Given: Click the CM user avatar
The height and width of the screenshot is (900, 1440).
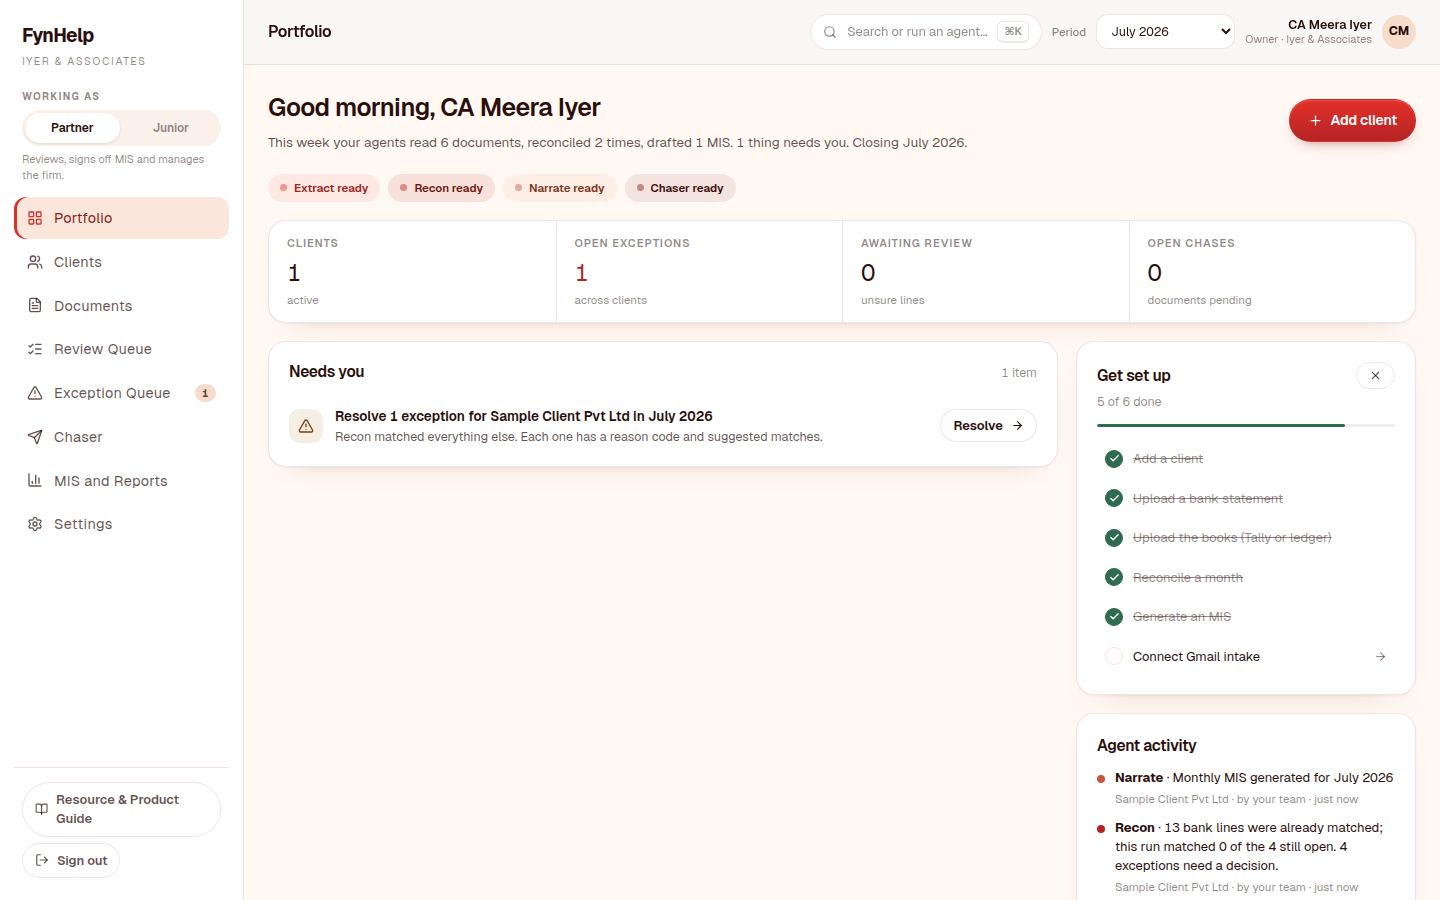Looking at the screenshot, I should click(x=1399, y=31).
